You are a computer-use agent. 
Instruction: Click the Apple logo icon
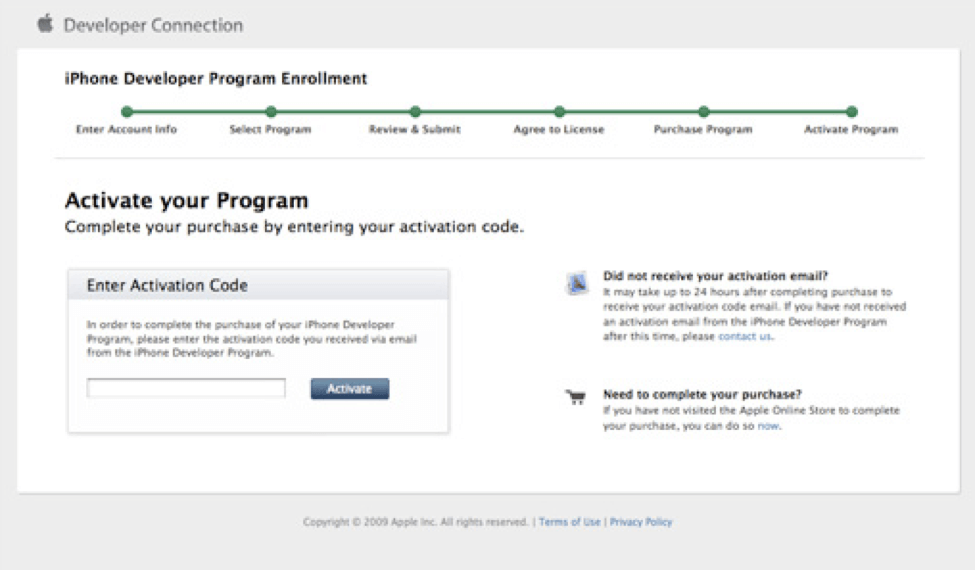click(45, 24)
